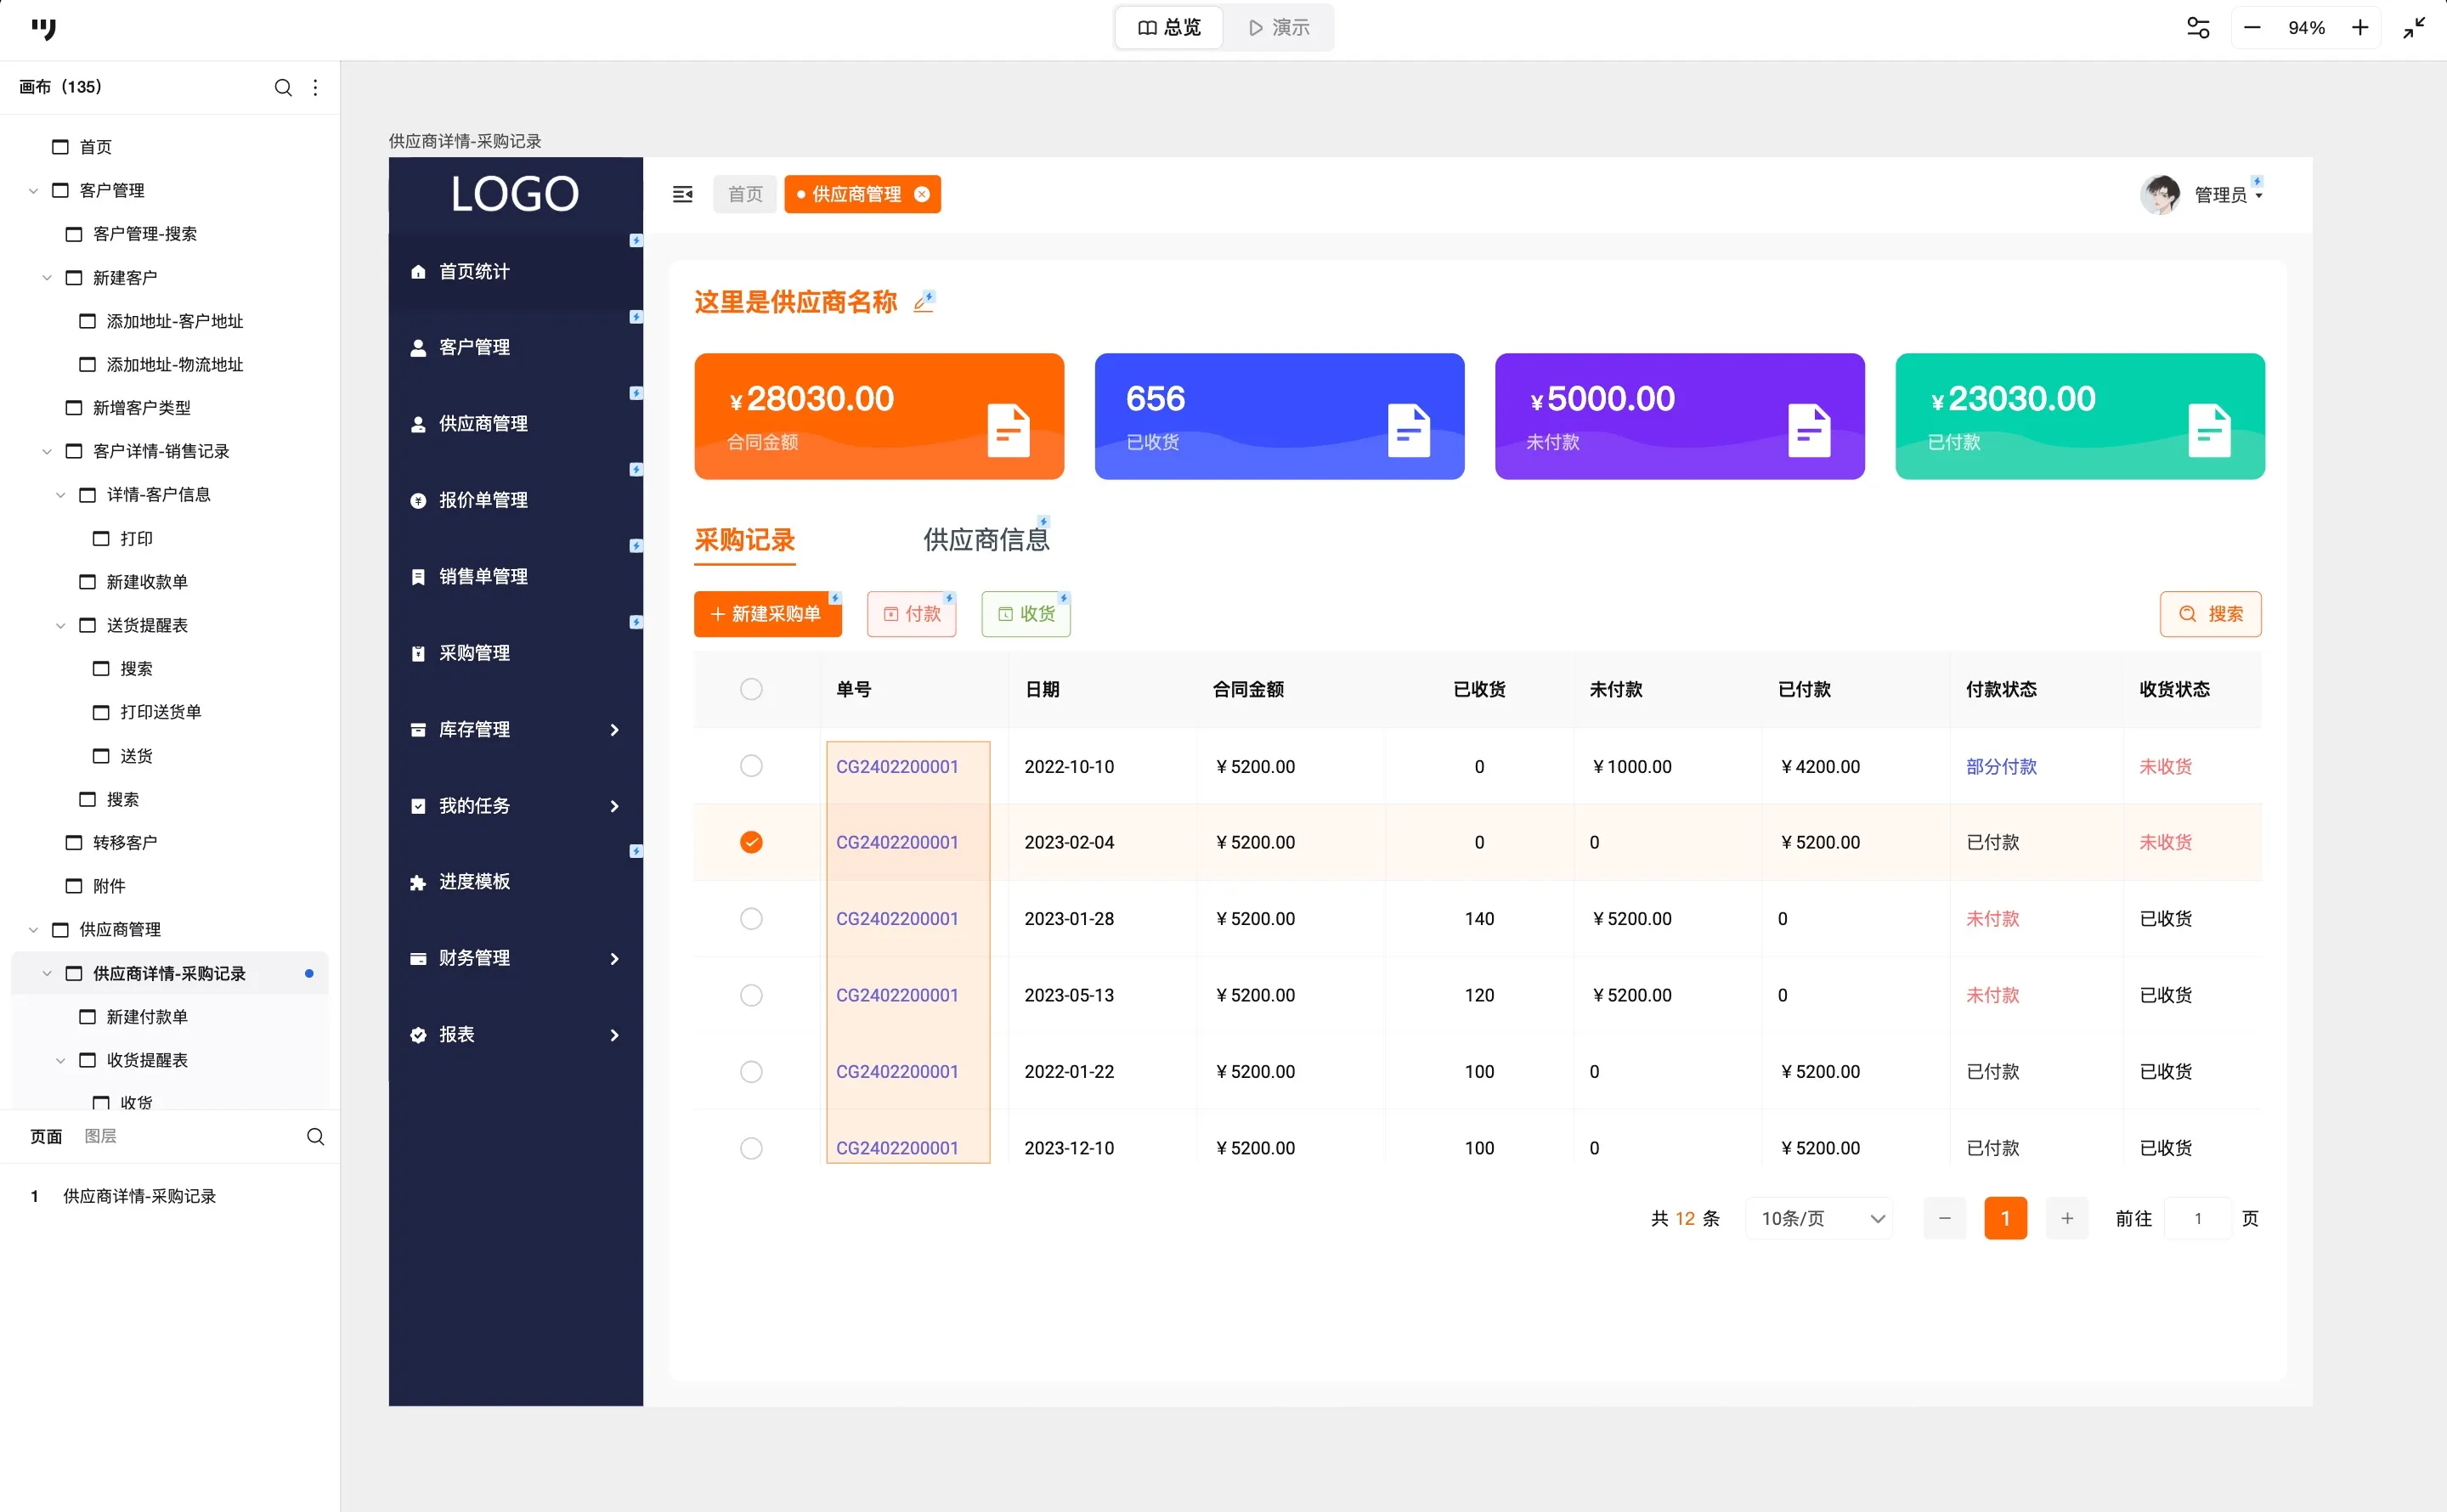Image resolution: width=2447 pixels, height=1512 pixels.
Task: Deselect the checked row dated 2023-02-04
Action: coord(751,842)
